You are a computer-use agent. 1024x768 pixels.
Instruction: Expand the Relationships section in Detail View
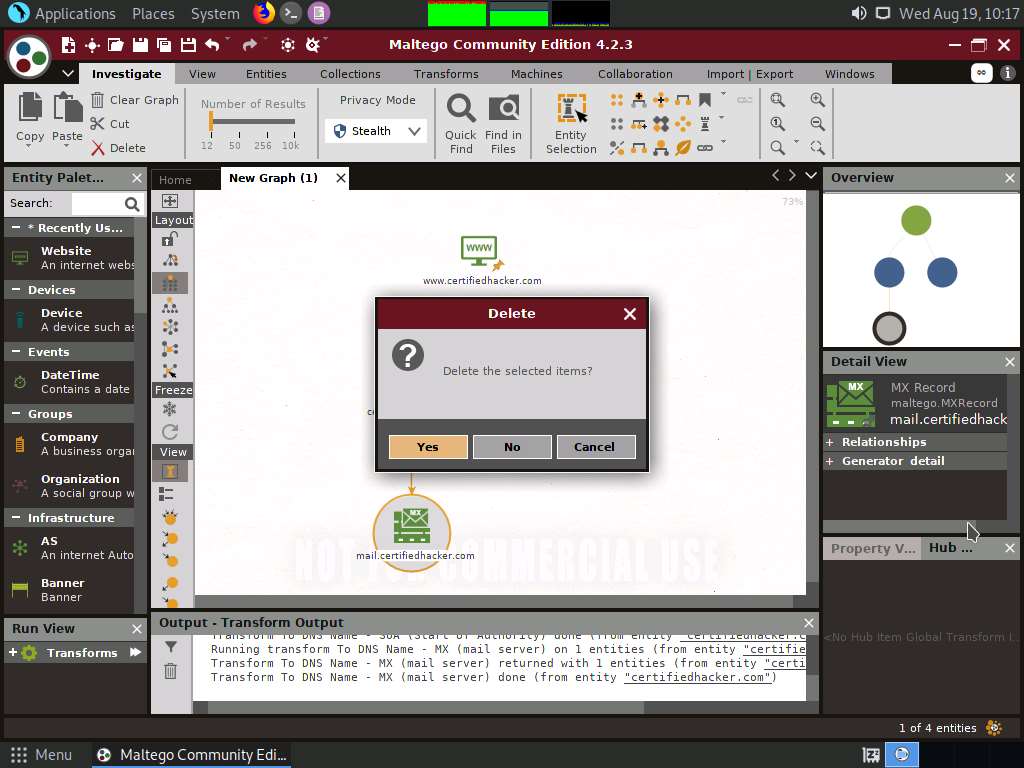coord(829,442)
